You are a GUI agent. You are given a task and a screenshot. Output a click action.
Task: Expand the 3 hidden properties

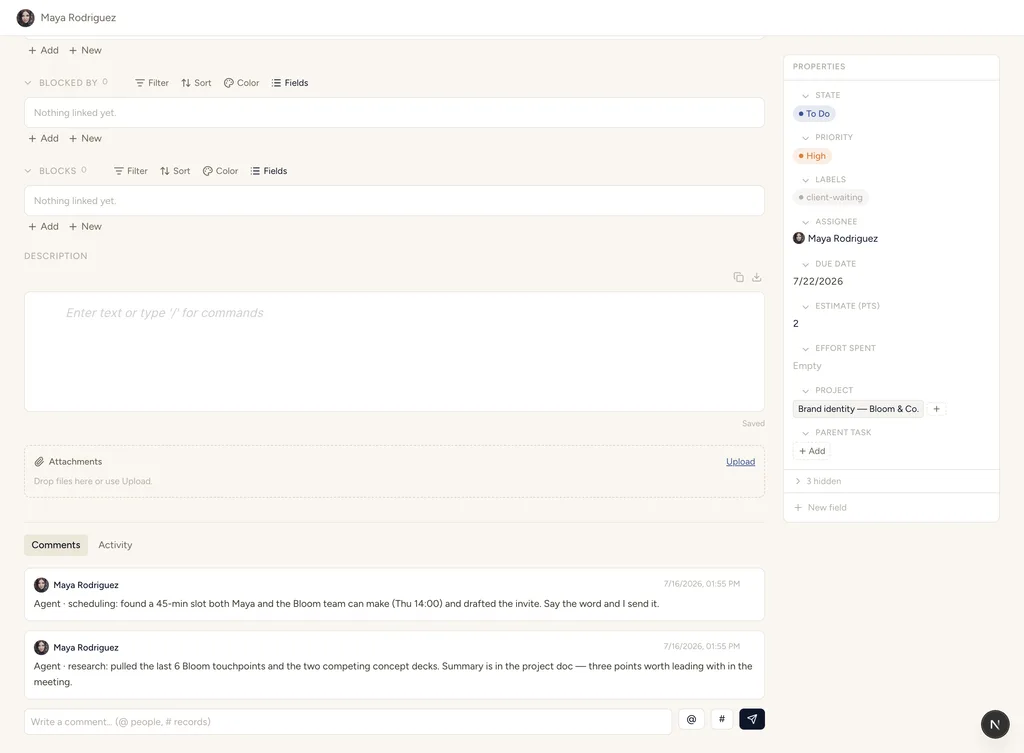click(818, 481)
